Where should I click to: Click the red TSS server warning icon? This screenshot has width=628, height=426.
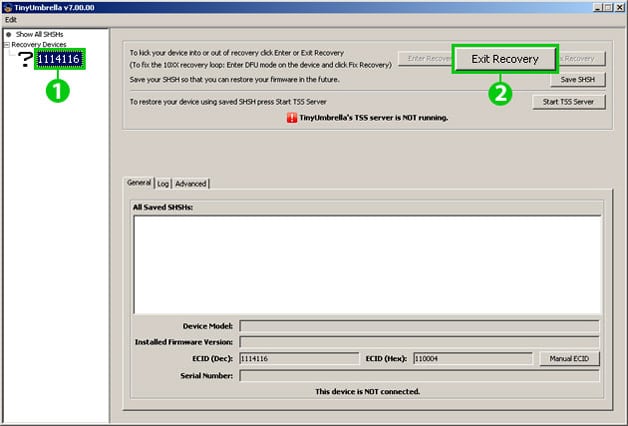pos(292,118)
